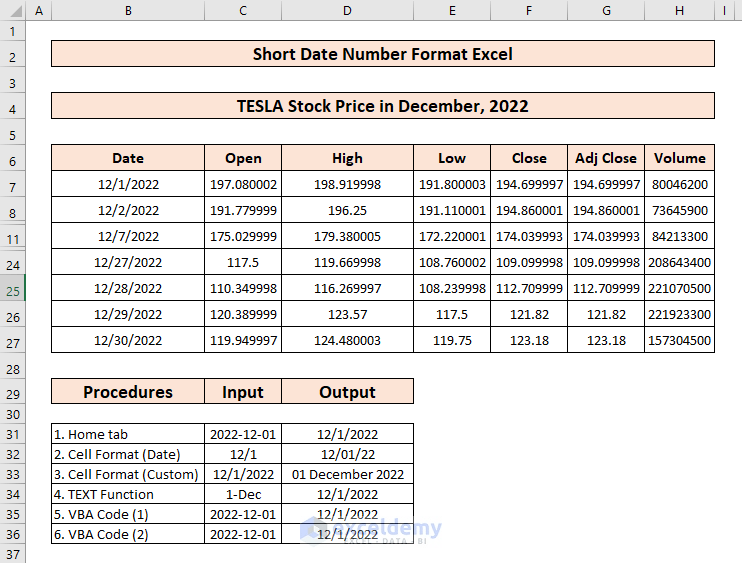The image size is (742, 563).
Task: Click Adj Close value 174.039993 in column G
Action: click(x=606, y=236)
